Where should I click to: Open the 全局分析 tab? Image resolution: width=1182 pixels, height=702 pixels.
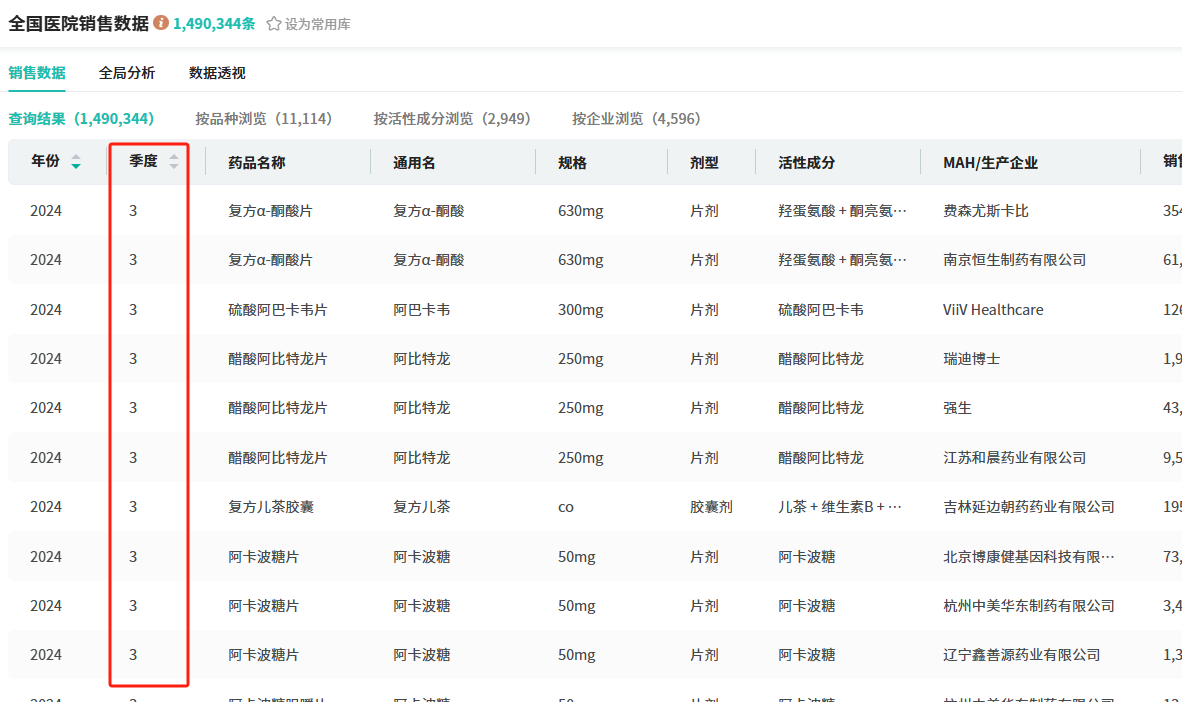tap(127, 73)
